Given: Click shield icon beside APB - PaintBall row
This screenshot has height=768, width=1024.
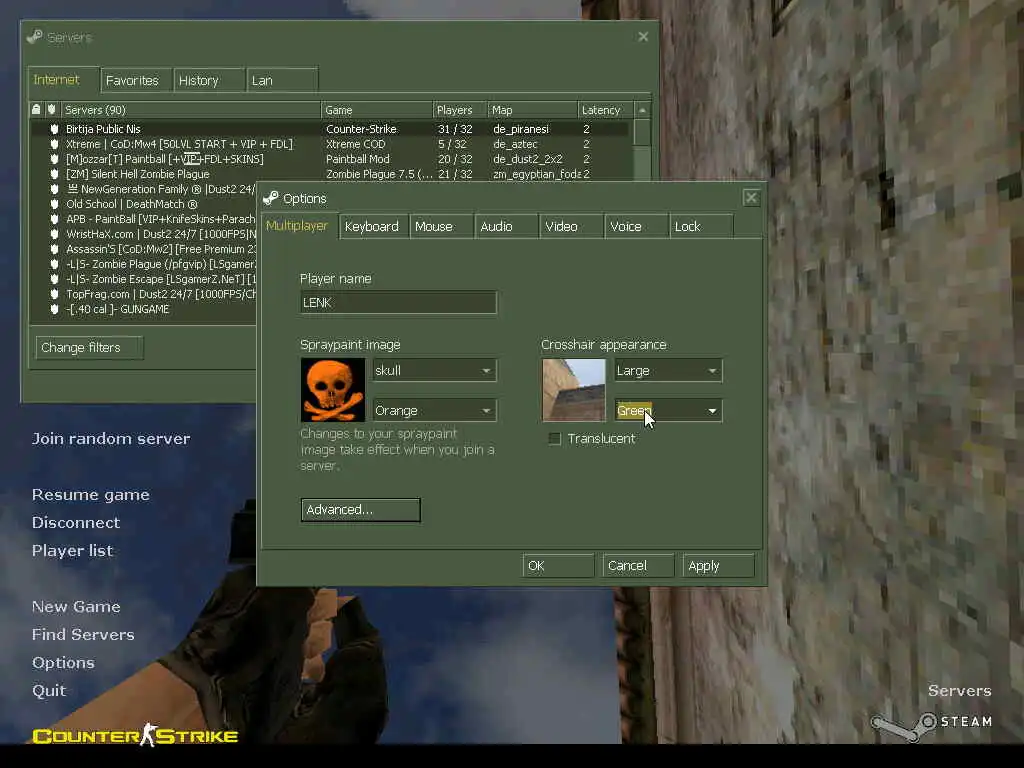Looking at the screenshot, I should click(54, 219).
